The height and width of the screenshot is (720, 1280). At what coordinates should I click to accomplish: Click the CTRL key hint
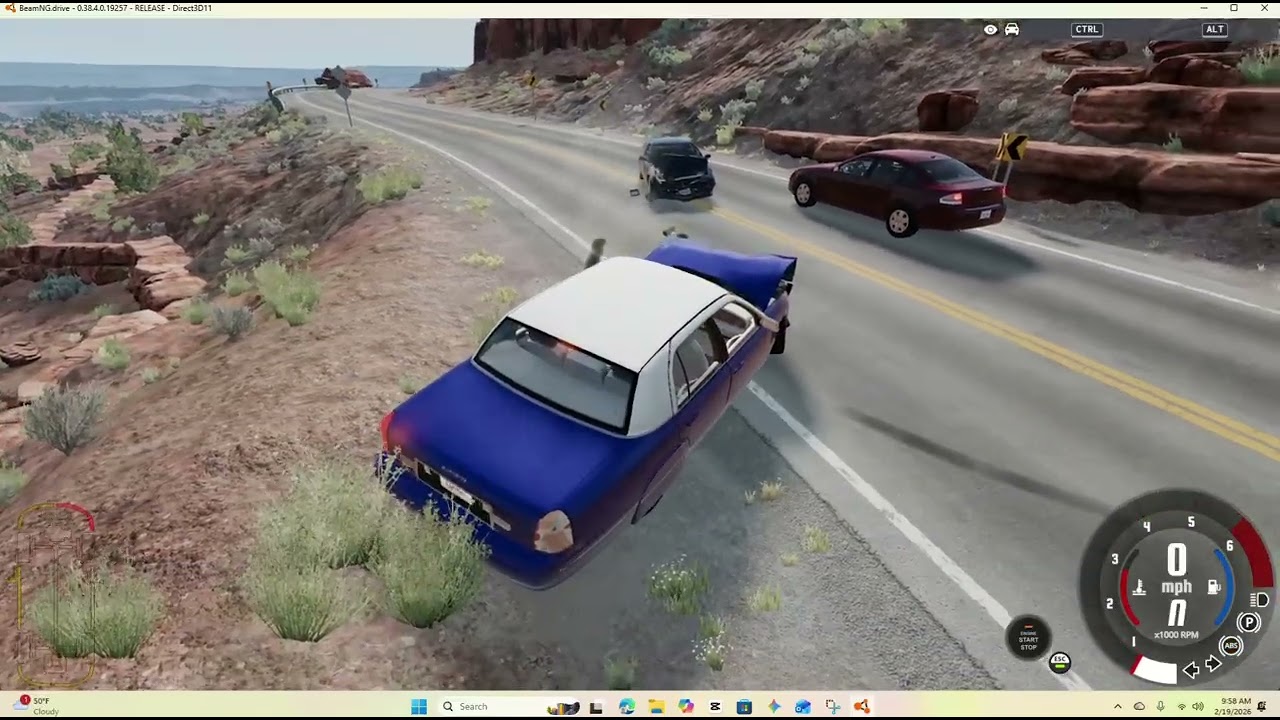coord(1087,29)
